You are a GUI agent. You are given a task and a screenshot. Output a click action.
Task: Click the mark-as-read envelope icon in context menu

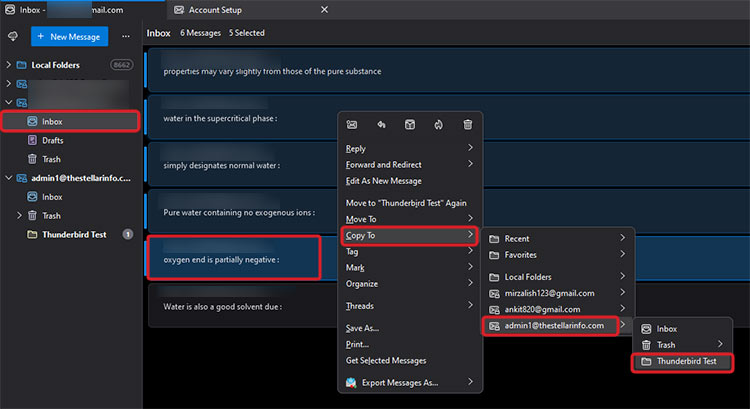pyautogui.click(x=352, y=125)
